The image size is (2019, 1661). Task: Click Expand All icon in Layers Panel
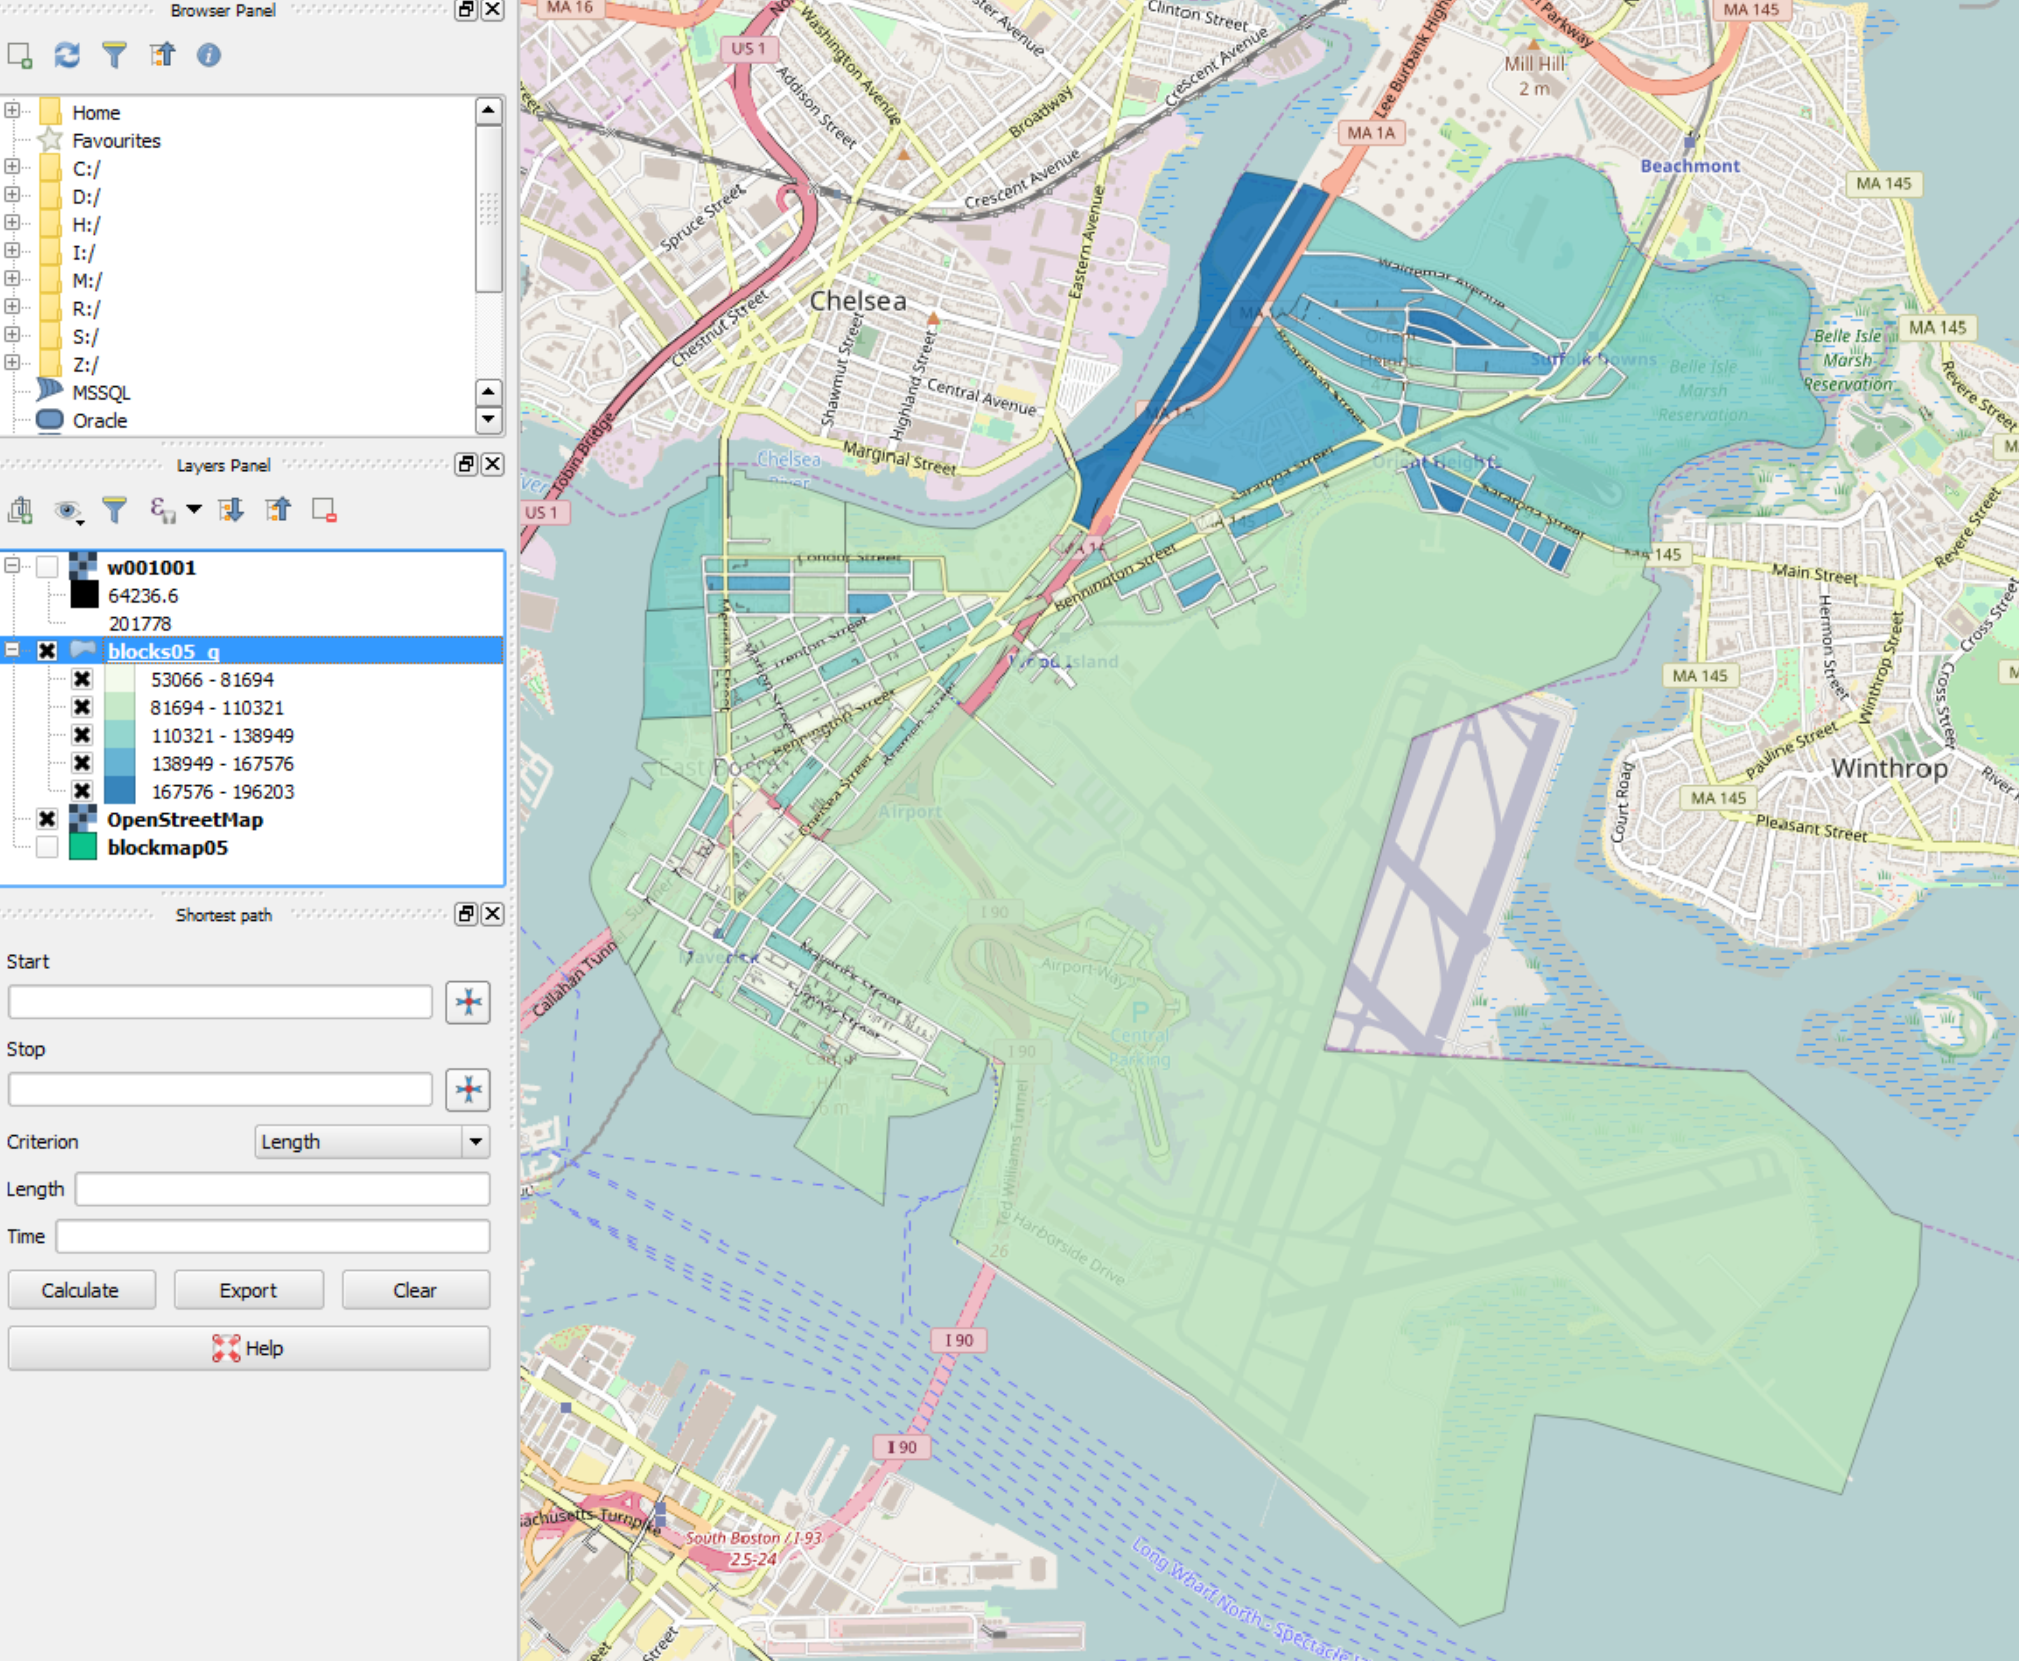pos(231,510)
